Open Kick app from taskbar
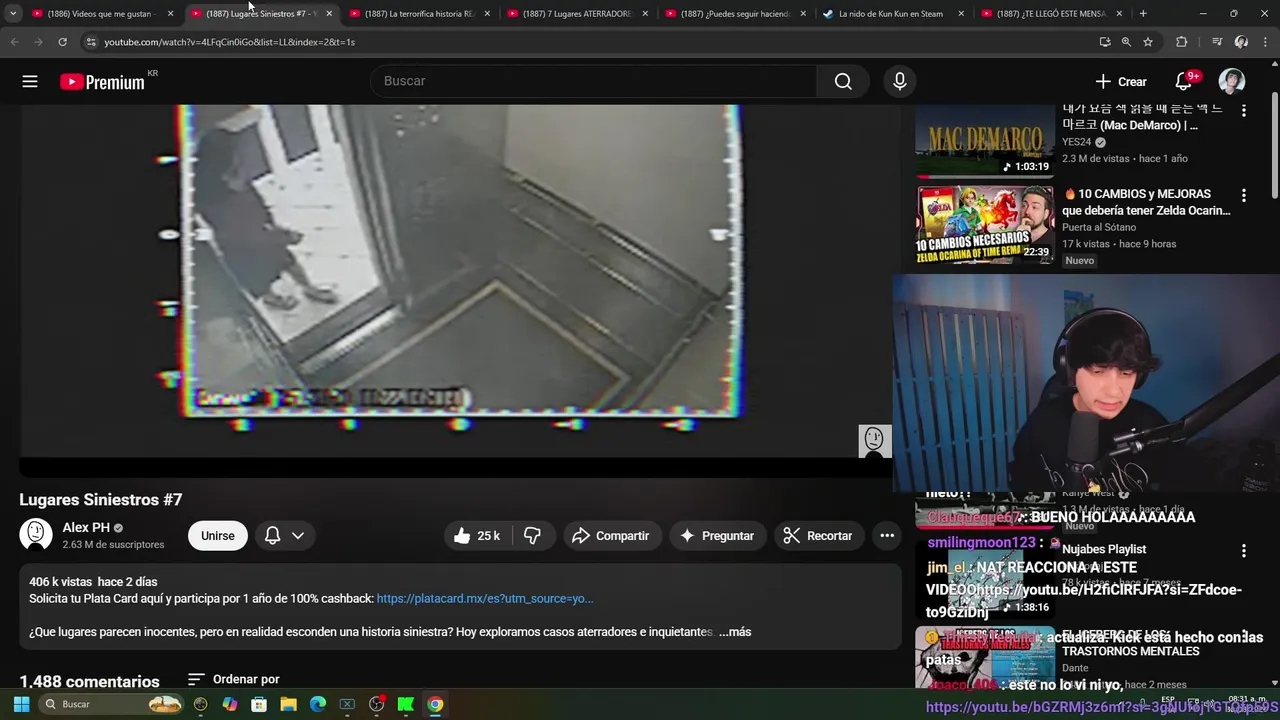The width and height of the screenshot is (1280, 720). click(406, 704)
